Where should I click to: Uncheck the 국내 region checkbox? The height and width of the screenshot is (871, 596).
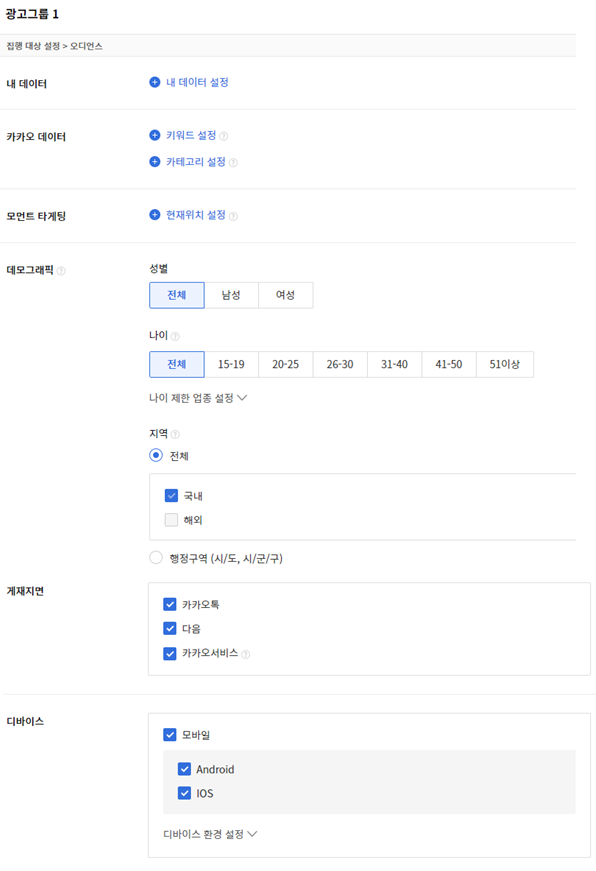pyautogui.click(x=171, y=495)
